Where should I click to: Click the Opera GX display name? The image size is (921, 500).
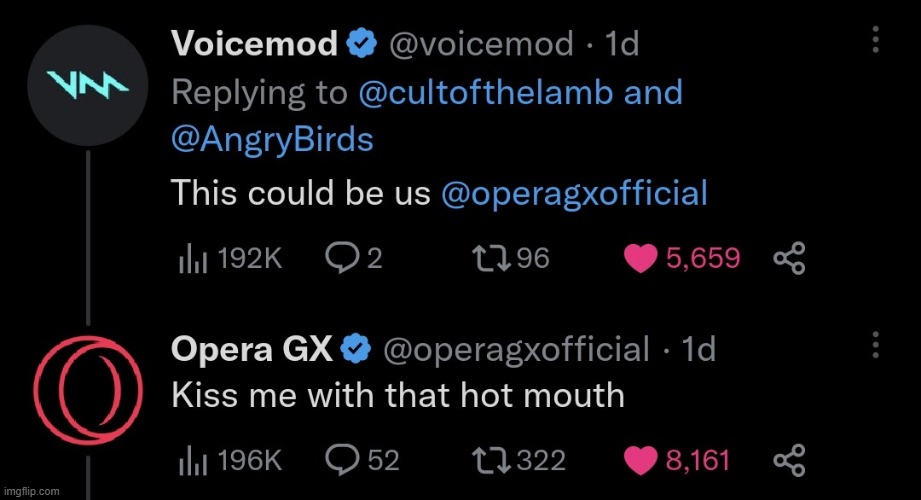251,349
